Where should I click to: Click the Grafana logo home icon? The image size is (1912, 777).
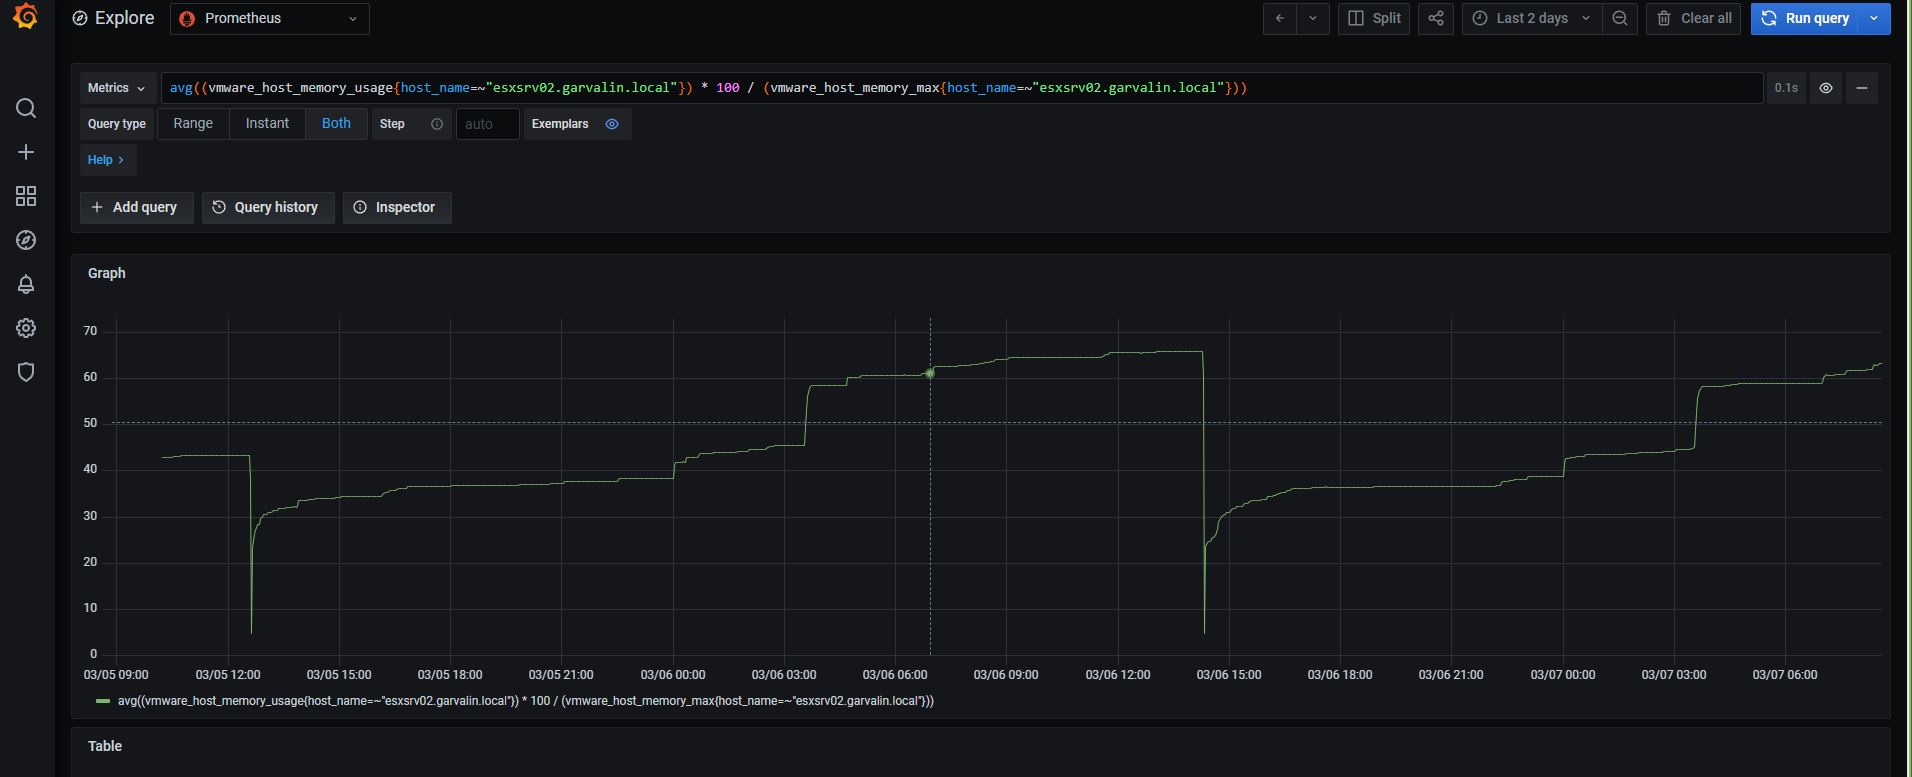coord(26,17)
